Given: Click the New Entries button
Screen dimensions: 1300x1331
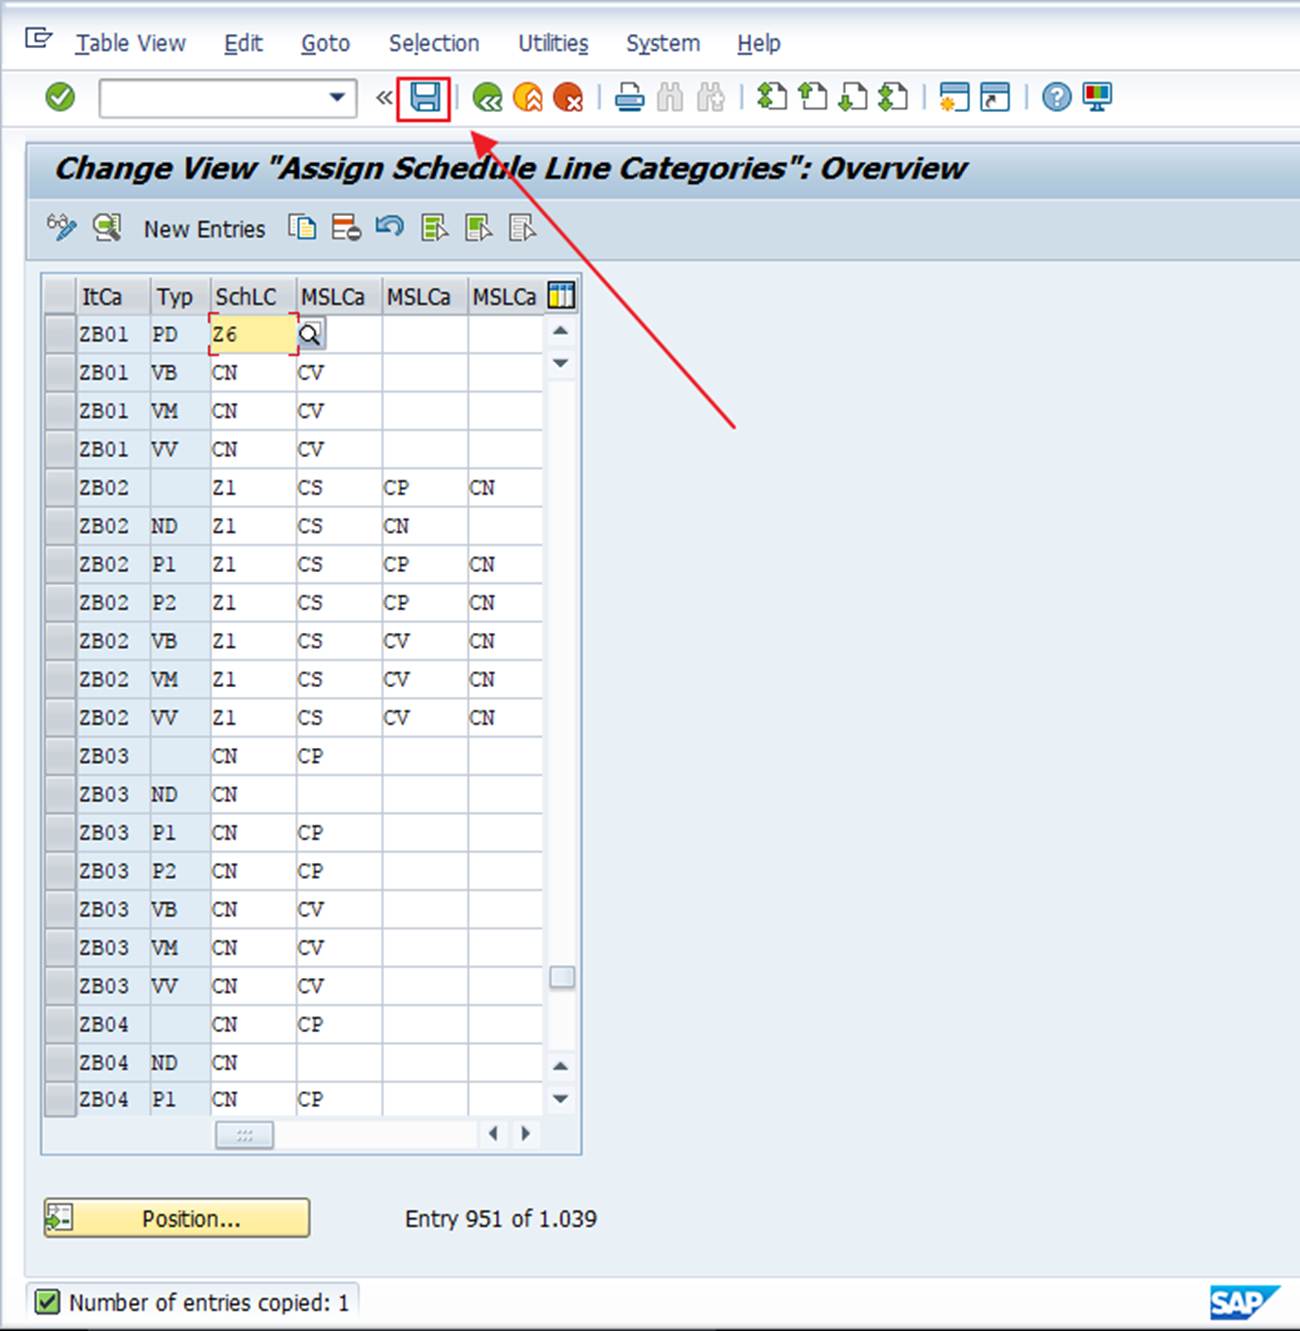Looking at the screenshot, I should (x=204, y=229).
